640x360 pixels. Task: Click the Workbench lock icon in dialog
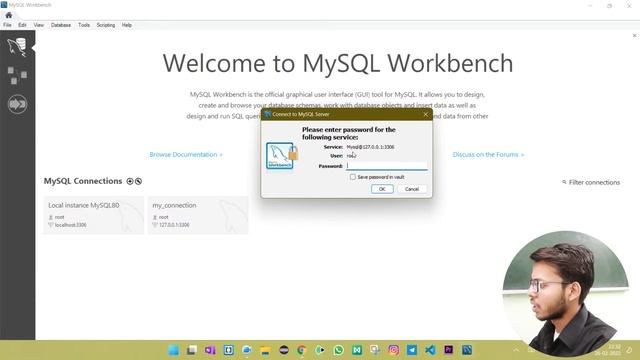click(282, 156)
